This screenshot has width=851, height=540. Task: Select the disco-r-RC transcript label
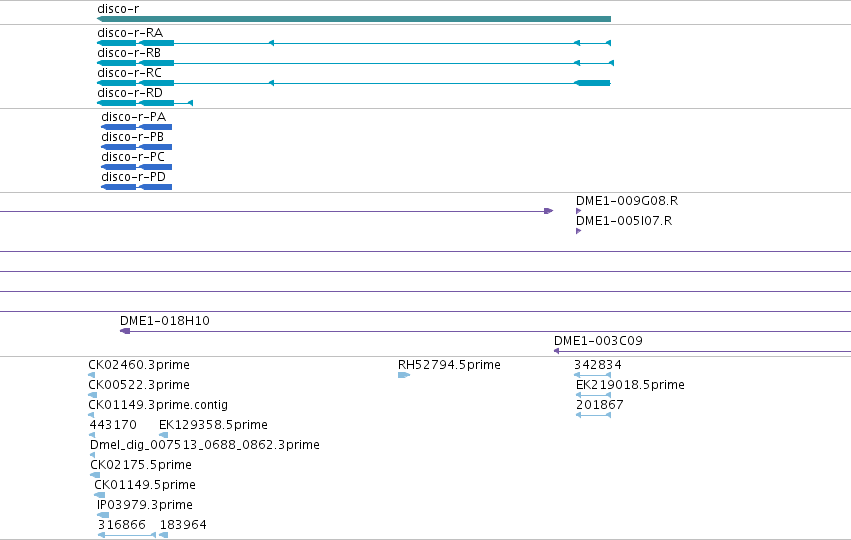coord(129,73)
